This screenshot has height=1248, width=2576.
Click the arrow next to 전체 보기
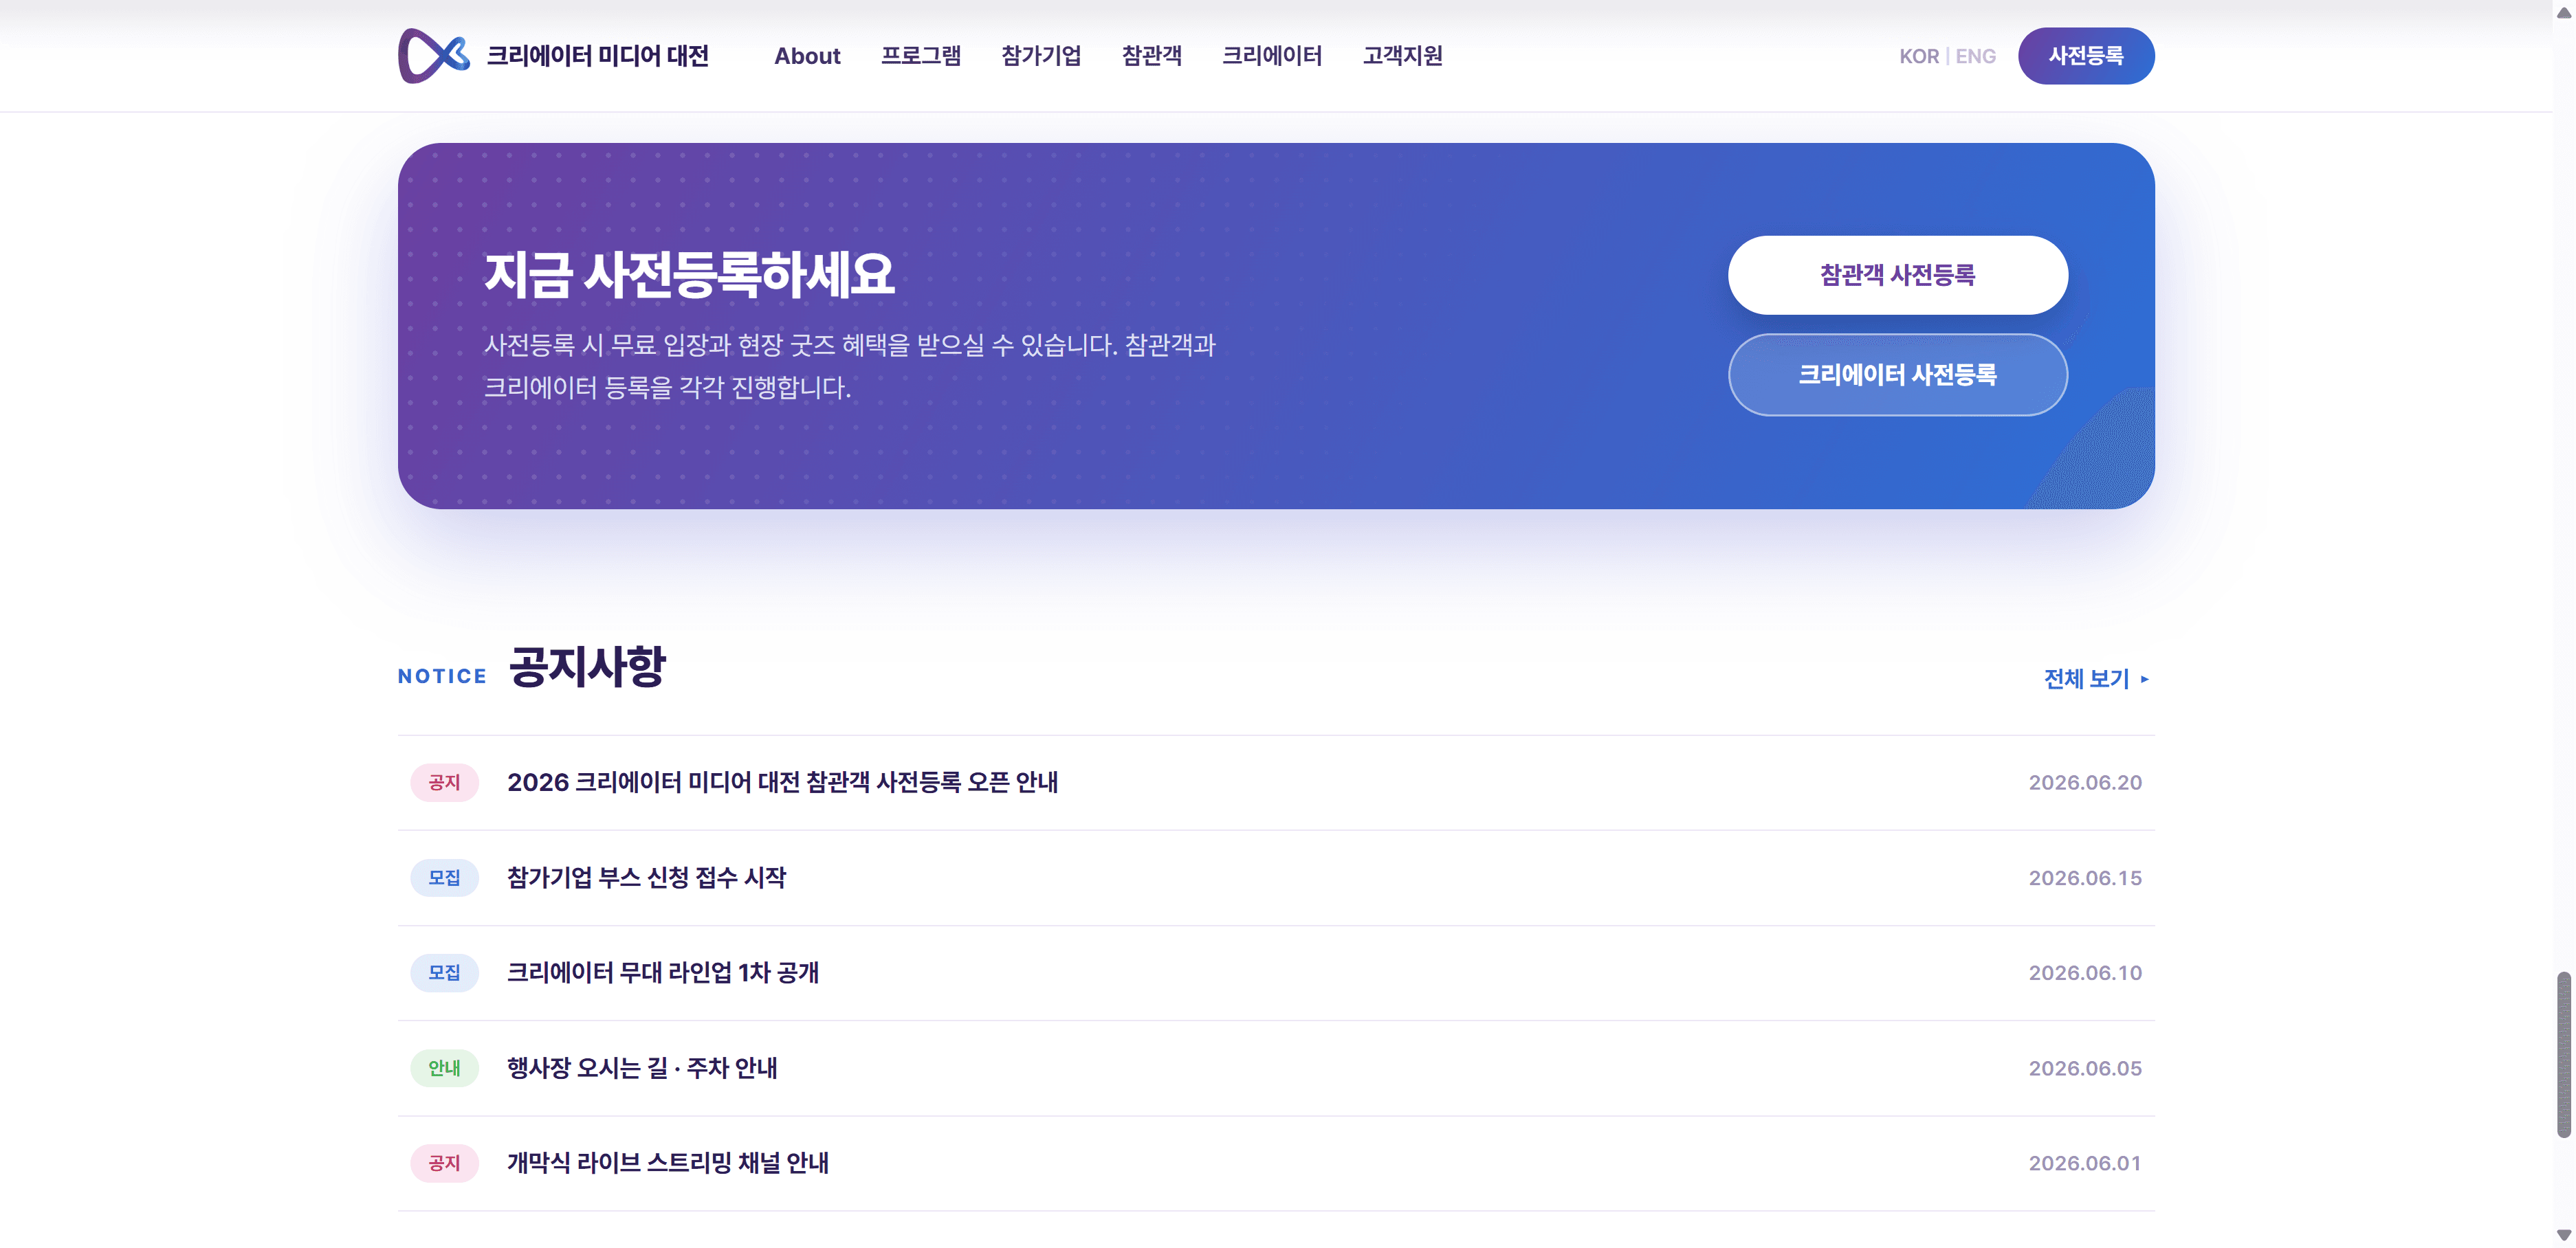[x=2144, y=679]
